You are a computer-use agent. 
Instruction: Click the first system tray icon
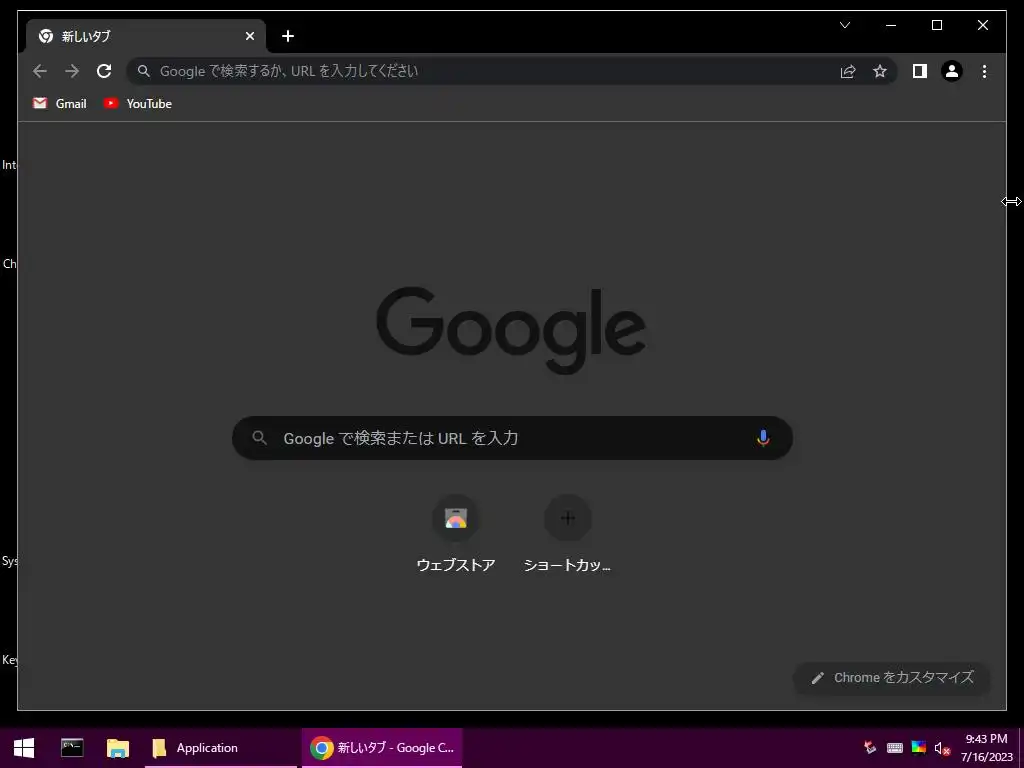point(870,748)
